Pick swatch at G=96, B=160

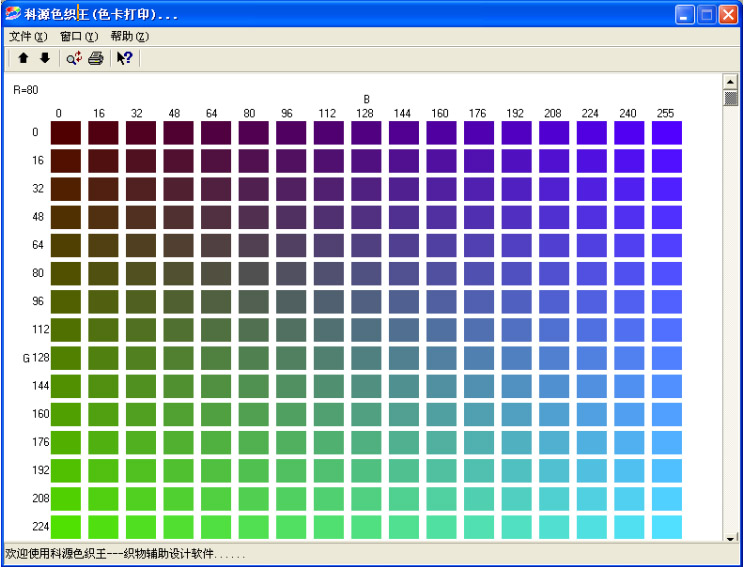pos(441,302)
